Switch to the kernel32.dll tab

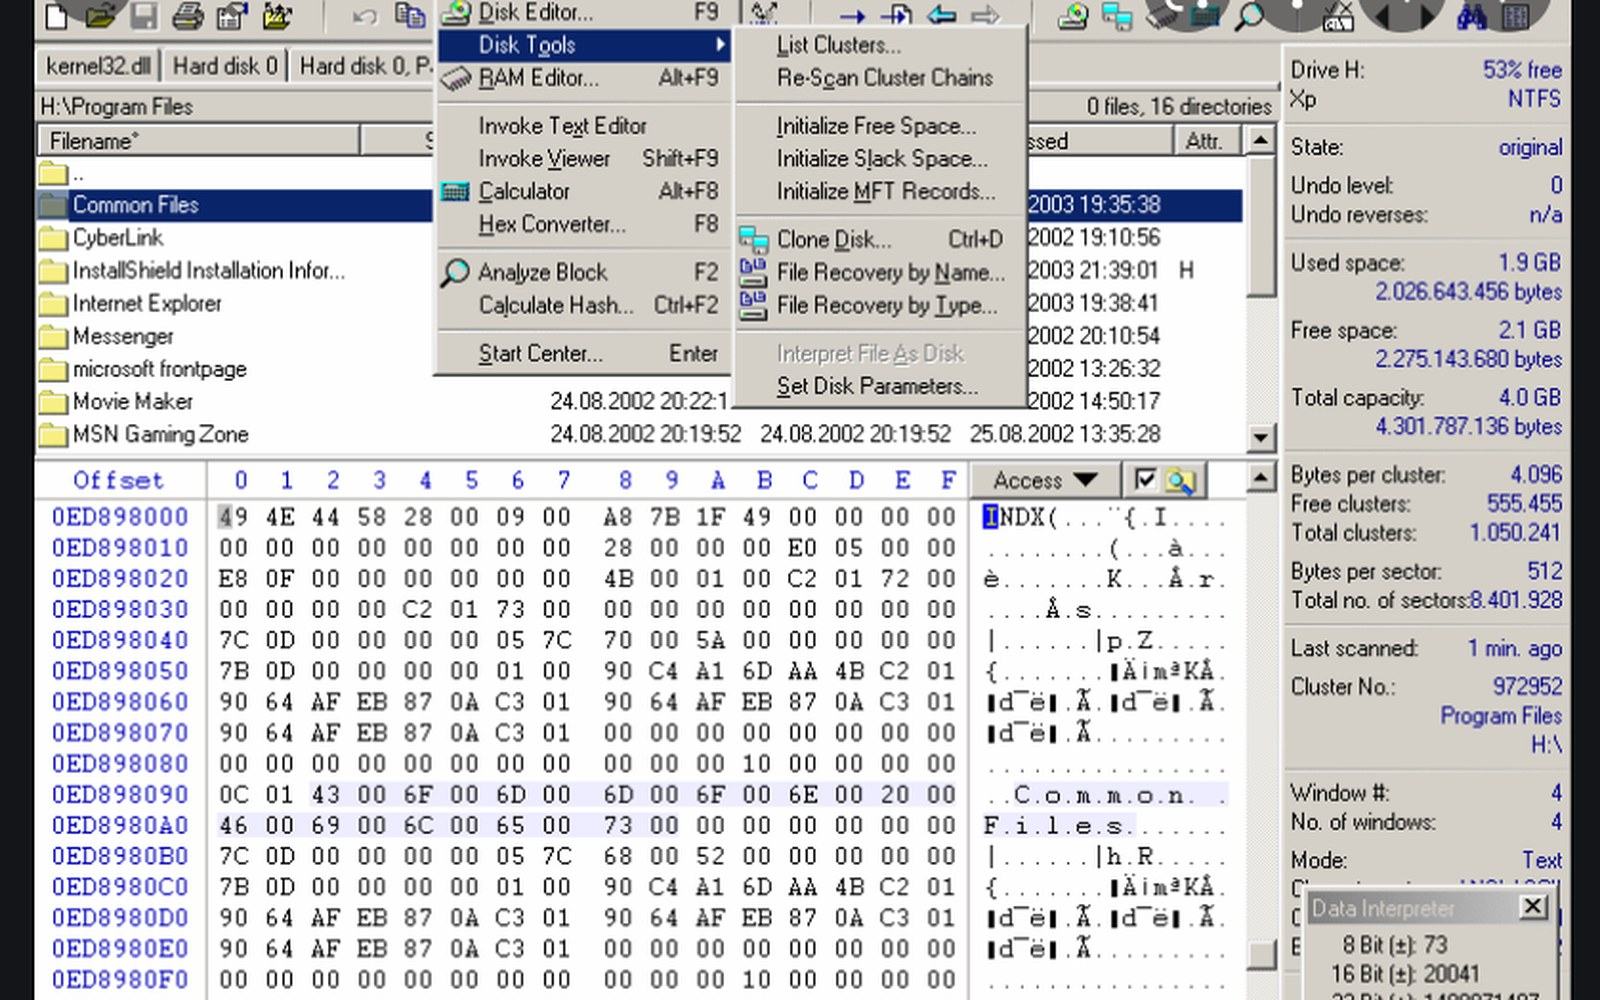click(98, 66)
